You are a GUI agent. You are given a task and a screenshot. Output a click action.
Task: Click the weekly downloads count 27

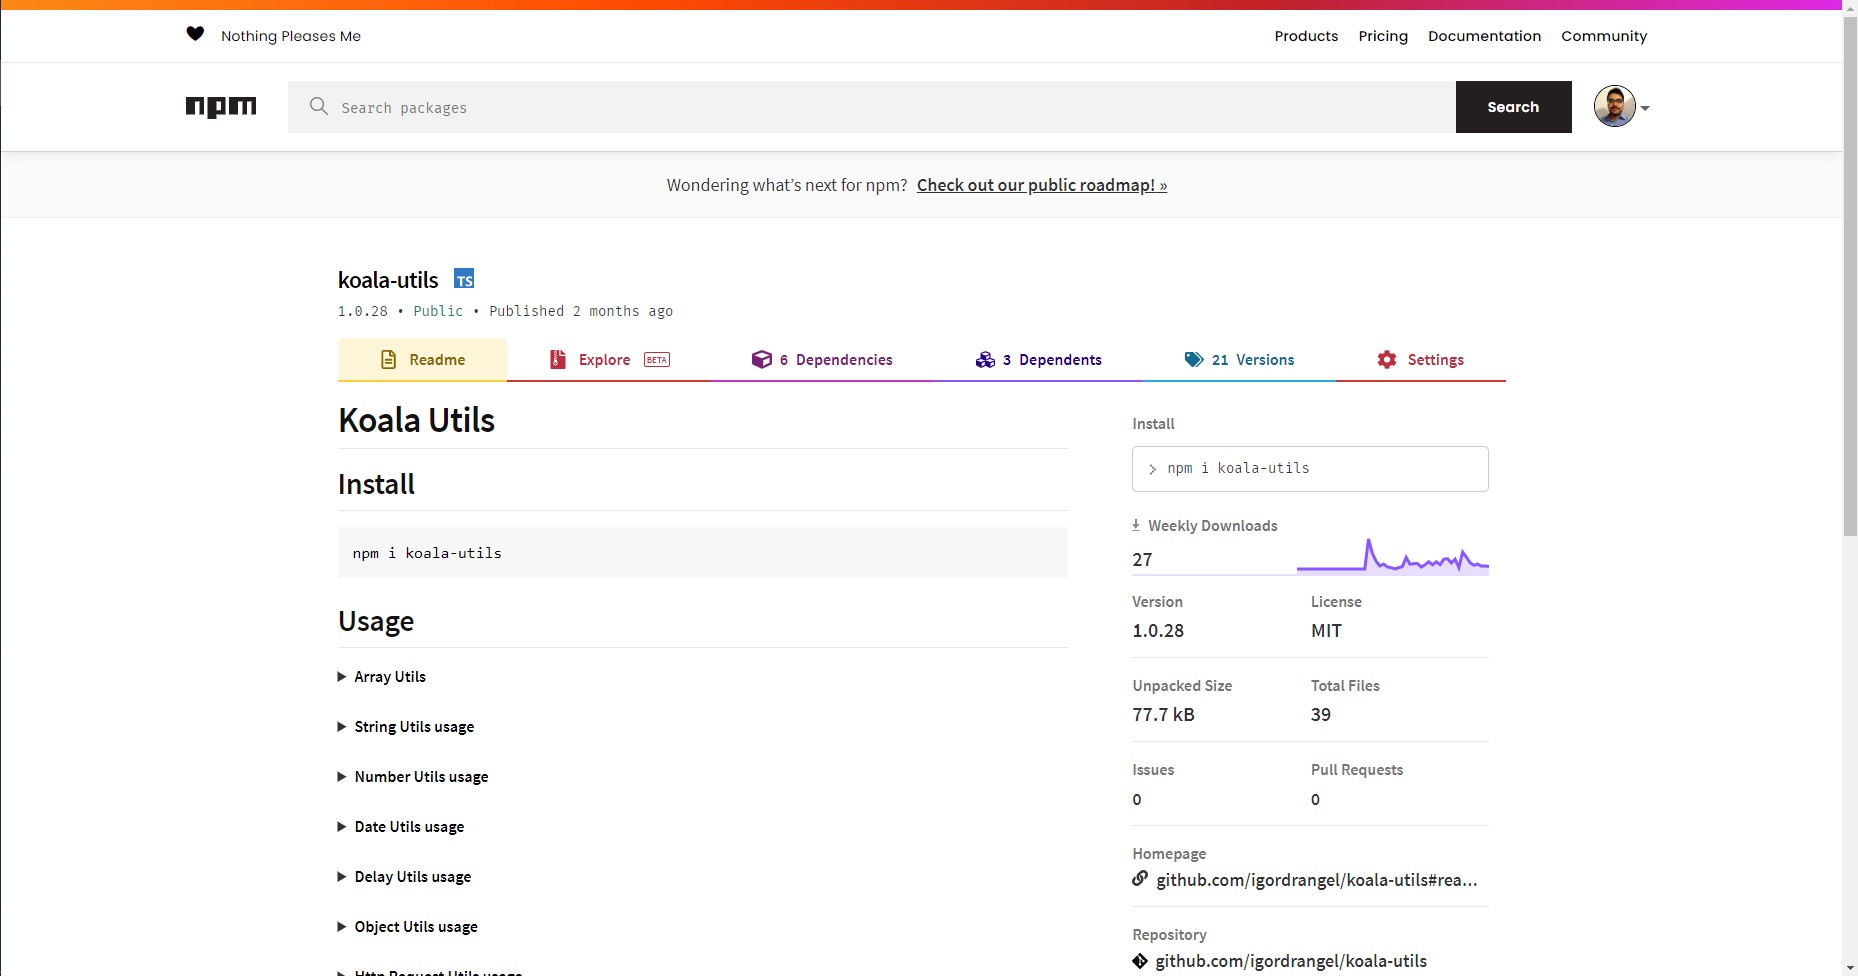(x=1142, y=560)
